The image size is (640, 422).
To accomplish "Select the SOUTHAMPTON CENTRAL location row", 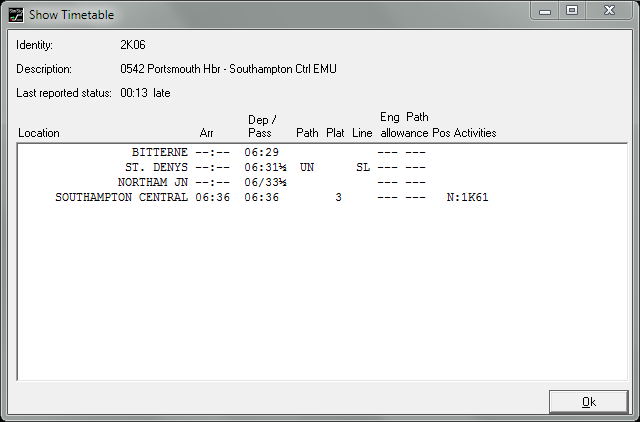I will click(x=322, y=198).
